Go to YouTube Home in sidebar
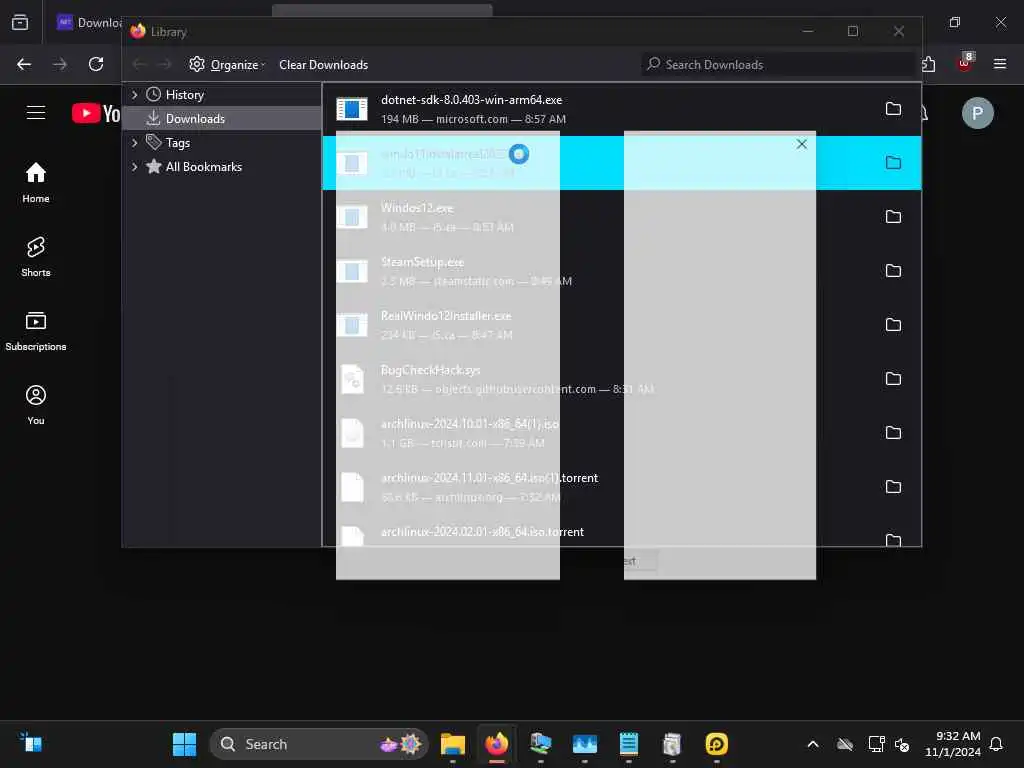 (x=36, y=183)
